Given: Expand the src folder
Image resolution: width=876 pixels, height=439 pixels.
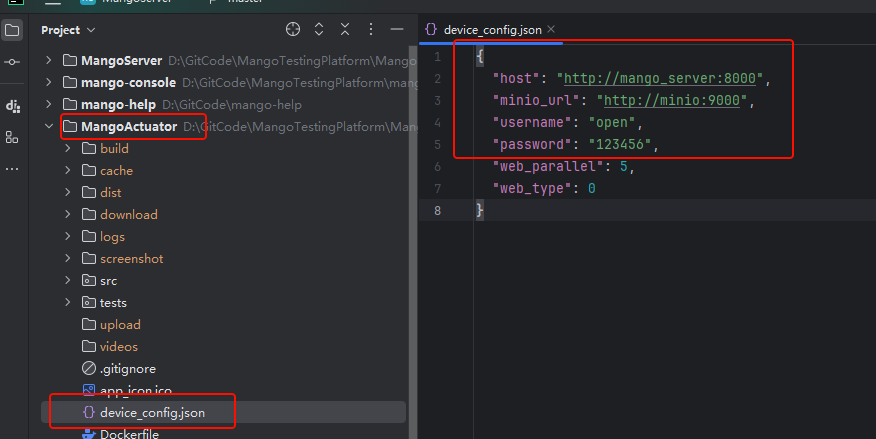Looking at the screenshot, I should pos(68,281).
